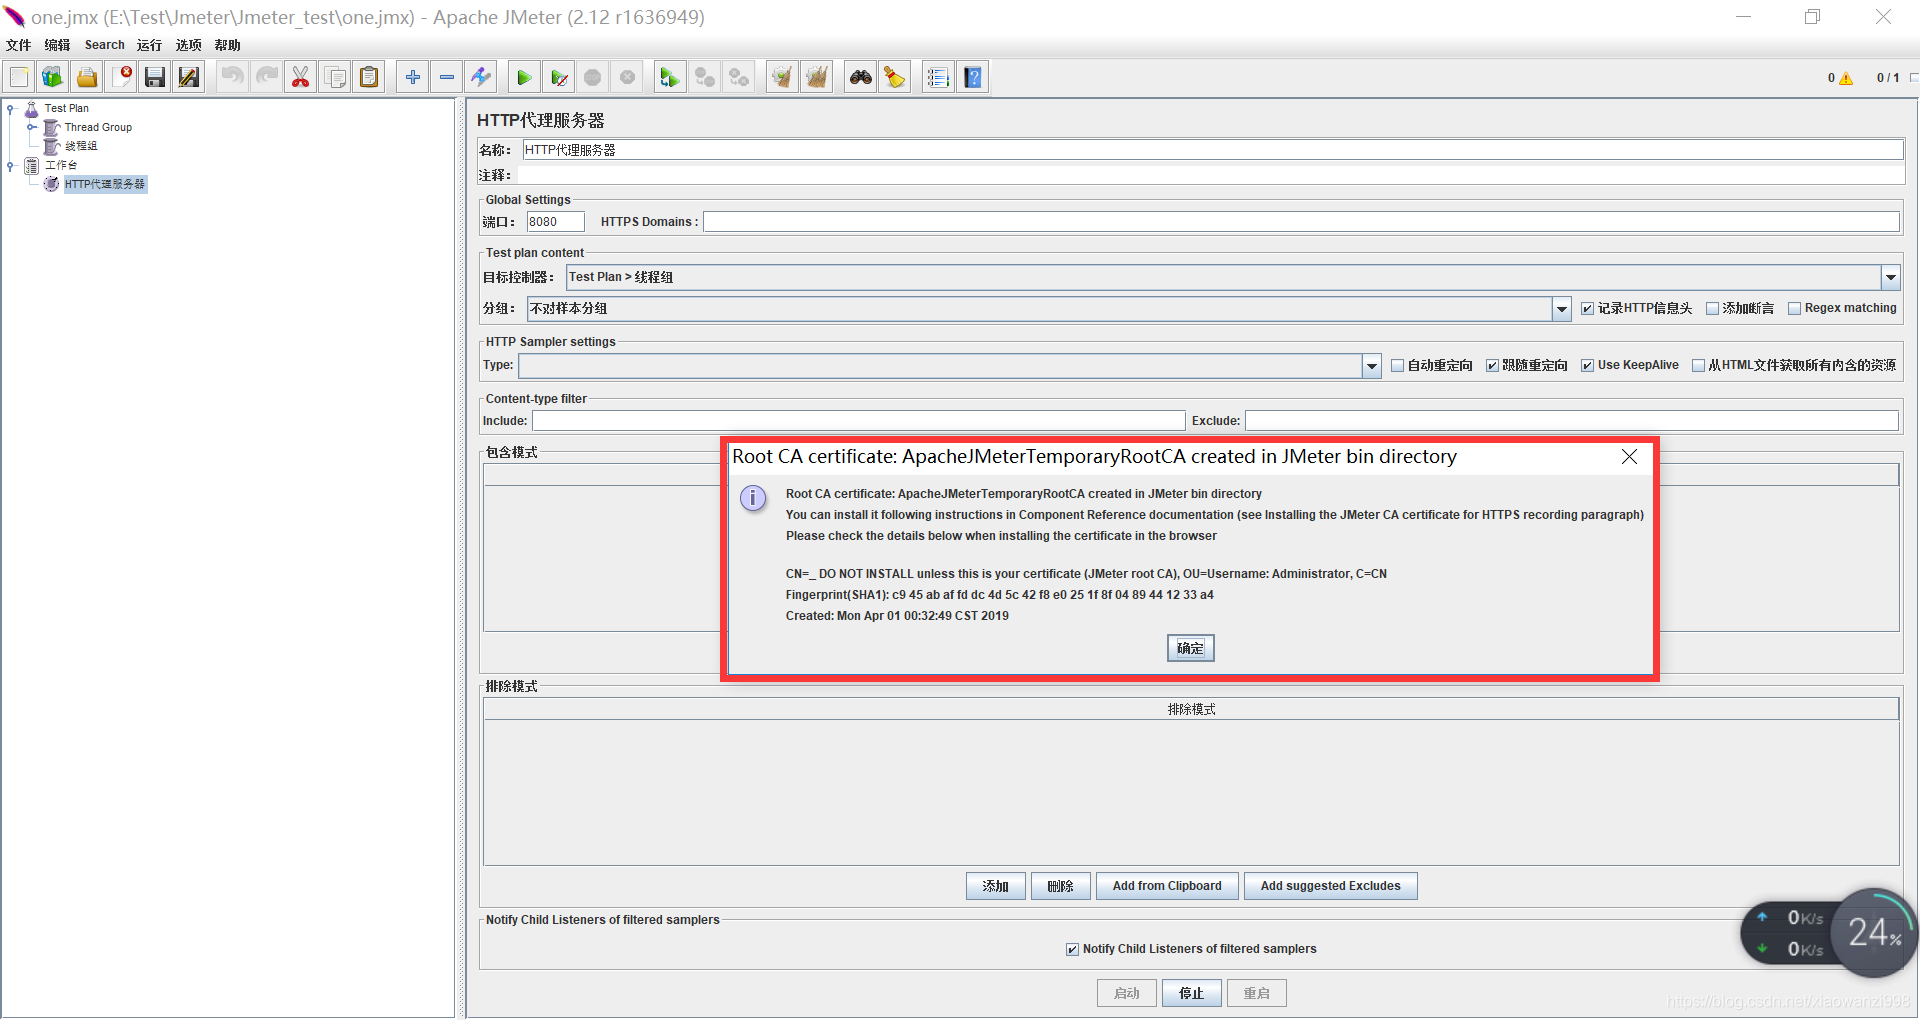Click the Clear results broom icon

tap(782, 77)
